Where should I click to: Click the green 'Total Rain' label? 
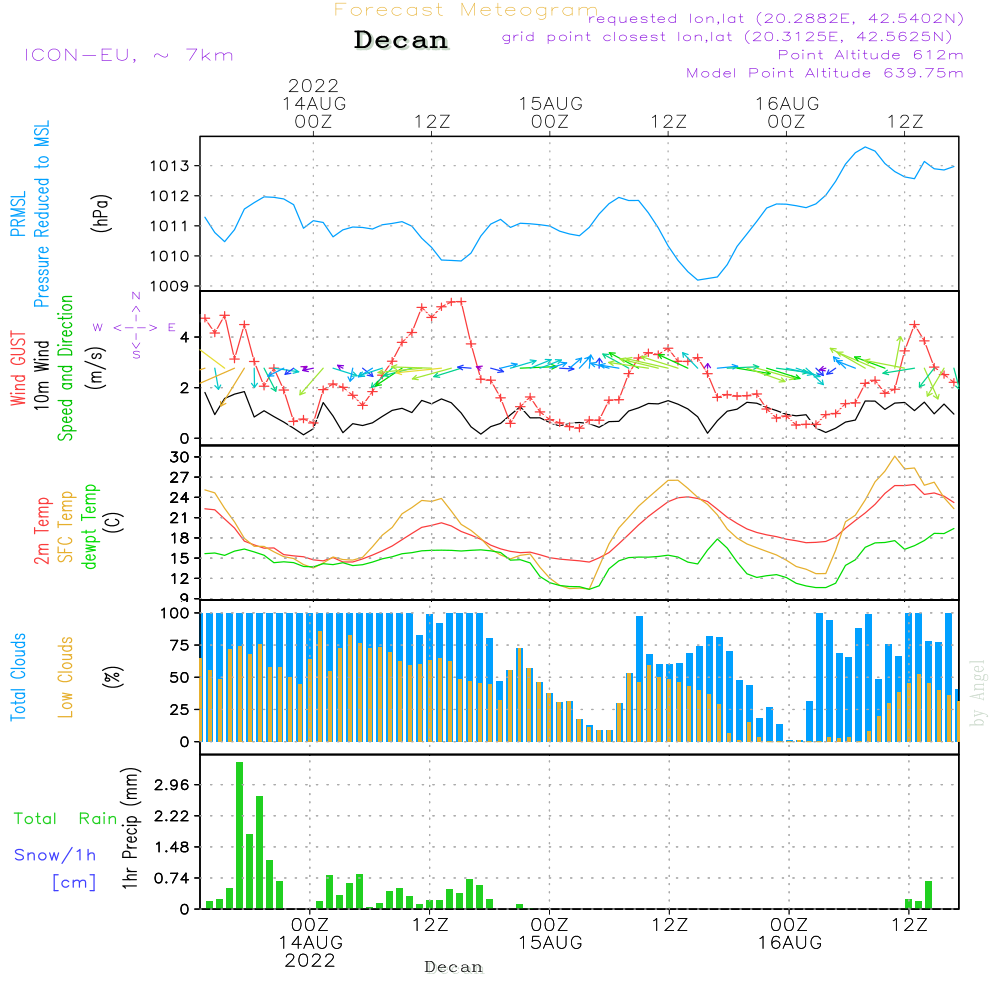click(66, 819)
